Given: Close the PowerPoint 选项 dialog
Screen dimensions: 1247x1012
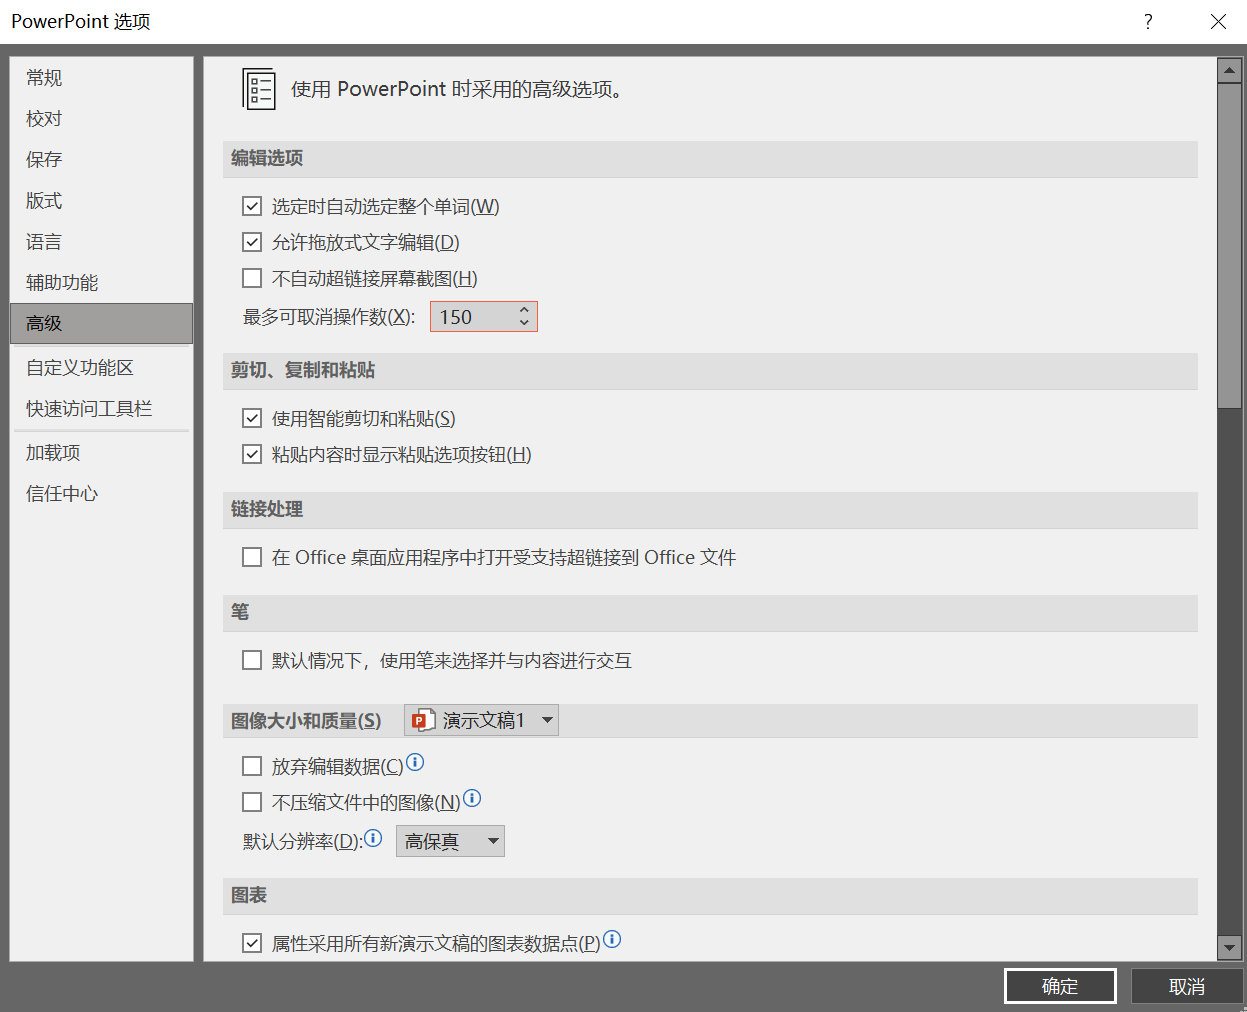Looking at the screenshot, I should [1218, 21].
